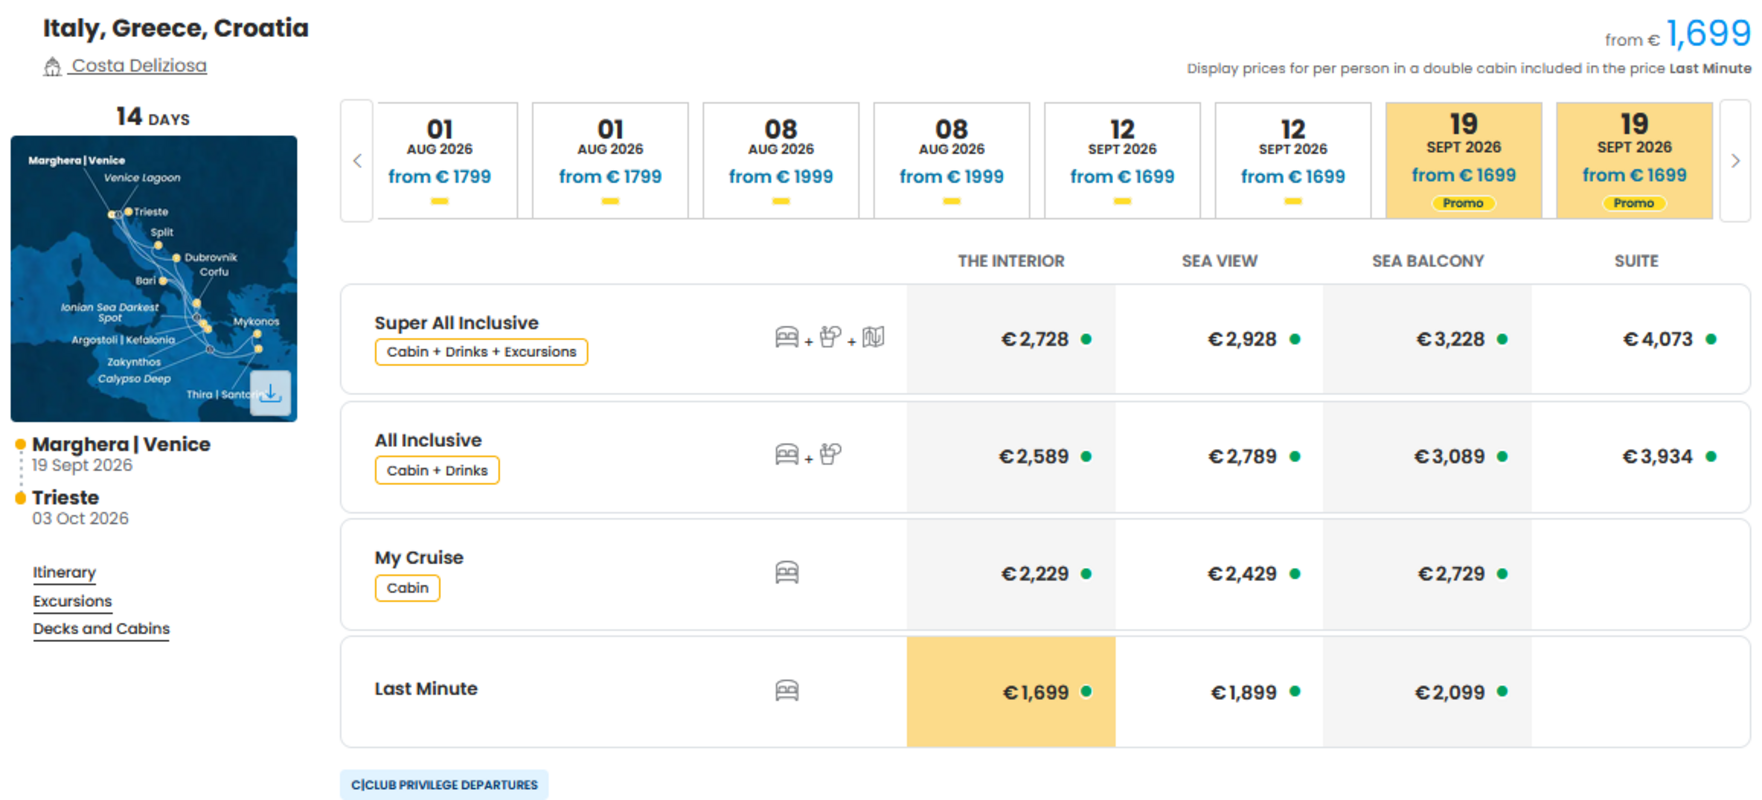Select second 12 Sept 2026 departure
This screenshot has height=800, width=1762.
coord(1293,160)
